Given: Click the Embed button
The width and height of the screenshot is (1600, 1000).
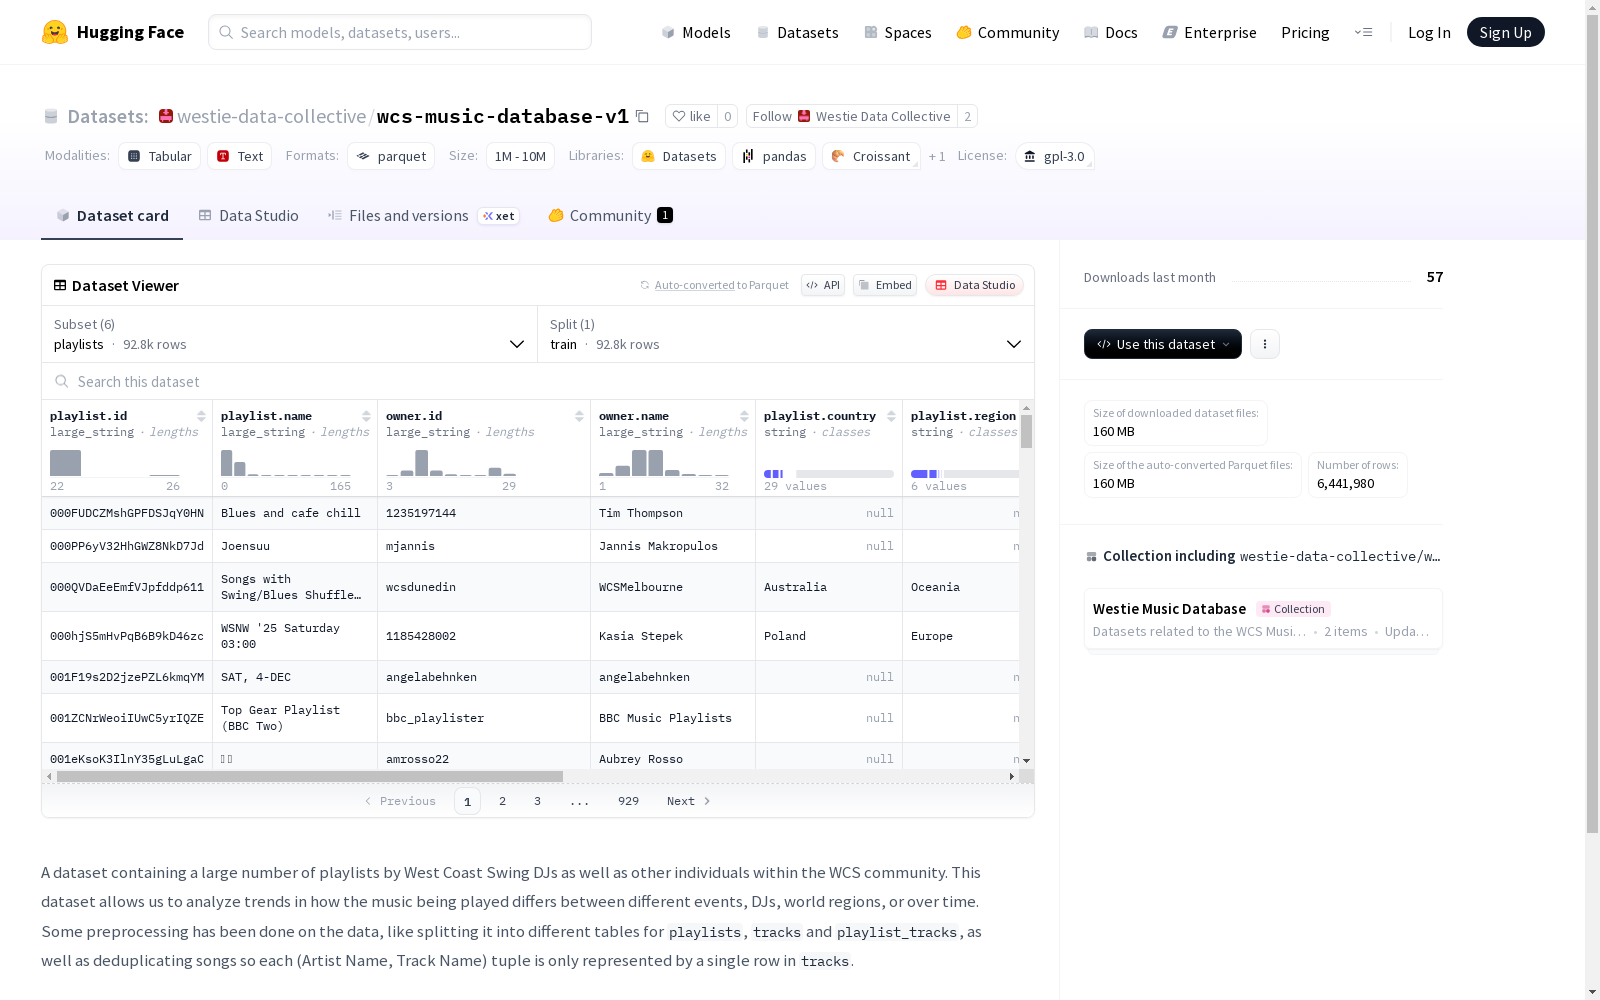Looking at the screenshot, I should click(x=885, y=285).
